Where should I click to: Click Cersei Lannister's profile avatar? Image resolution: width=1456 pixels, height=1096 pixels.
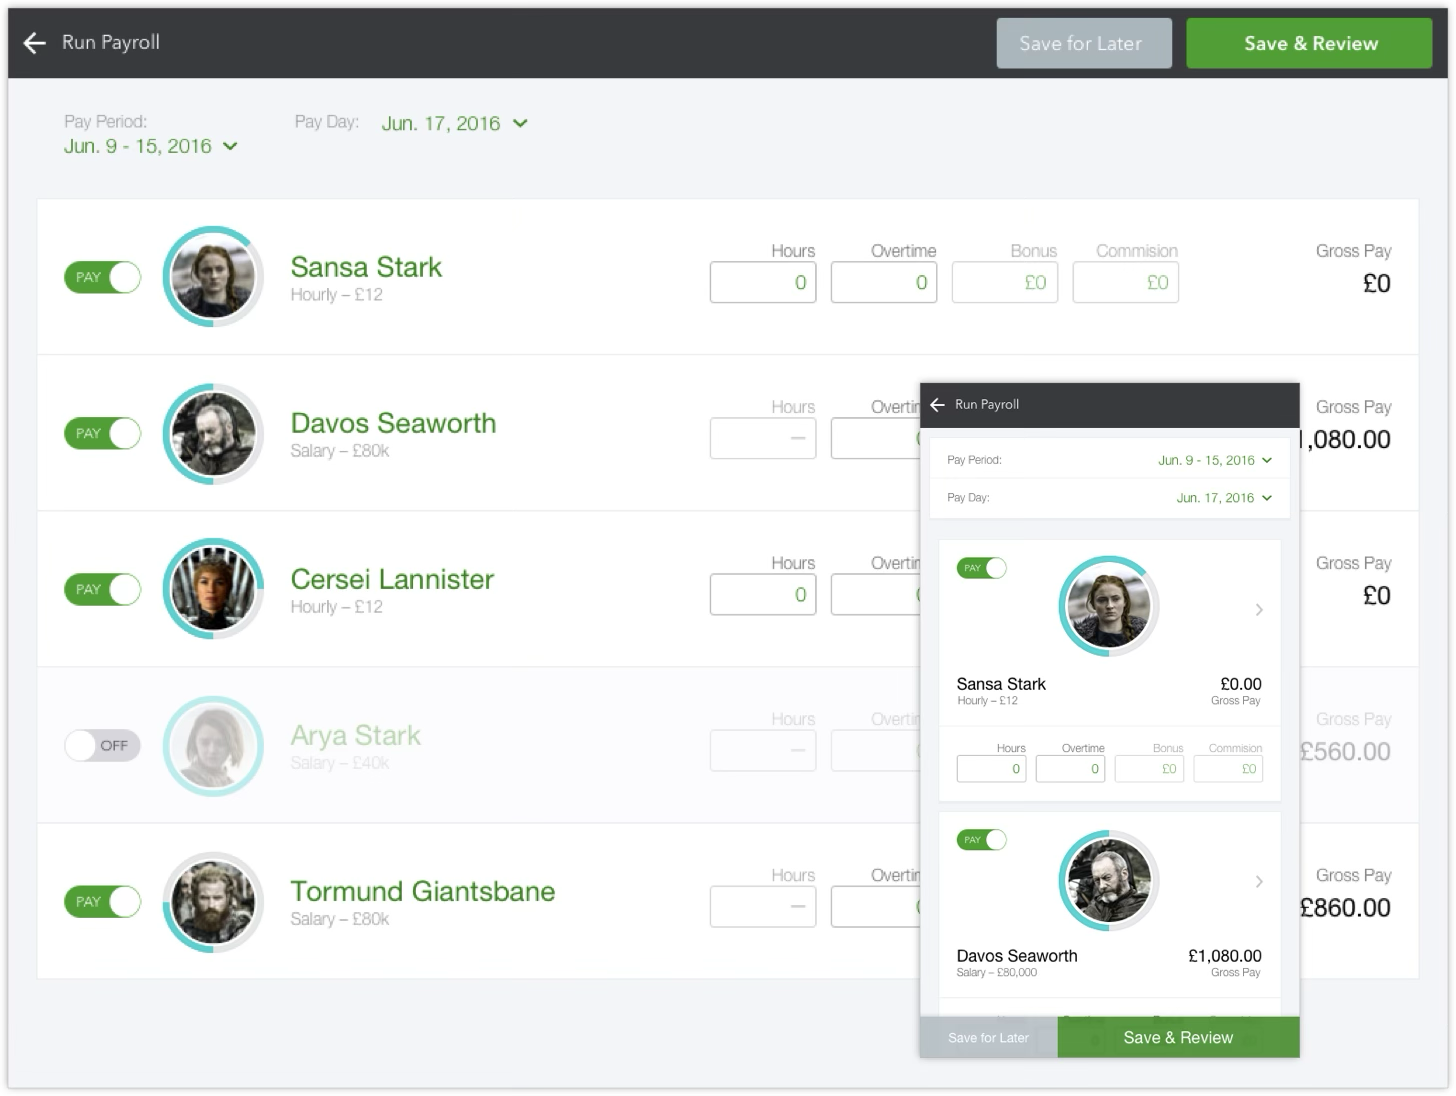[213, 590]
